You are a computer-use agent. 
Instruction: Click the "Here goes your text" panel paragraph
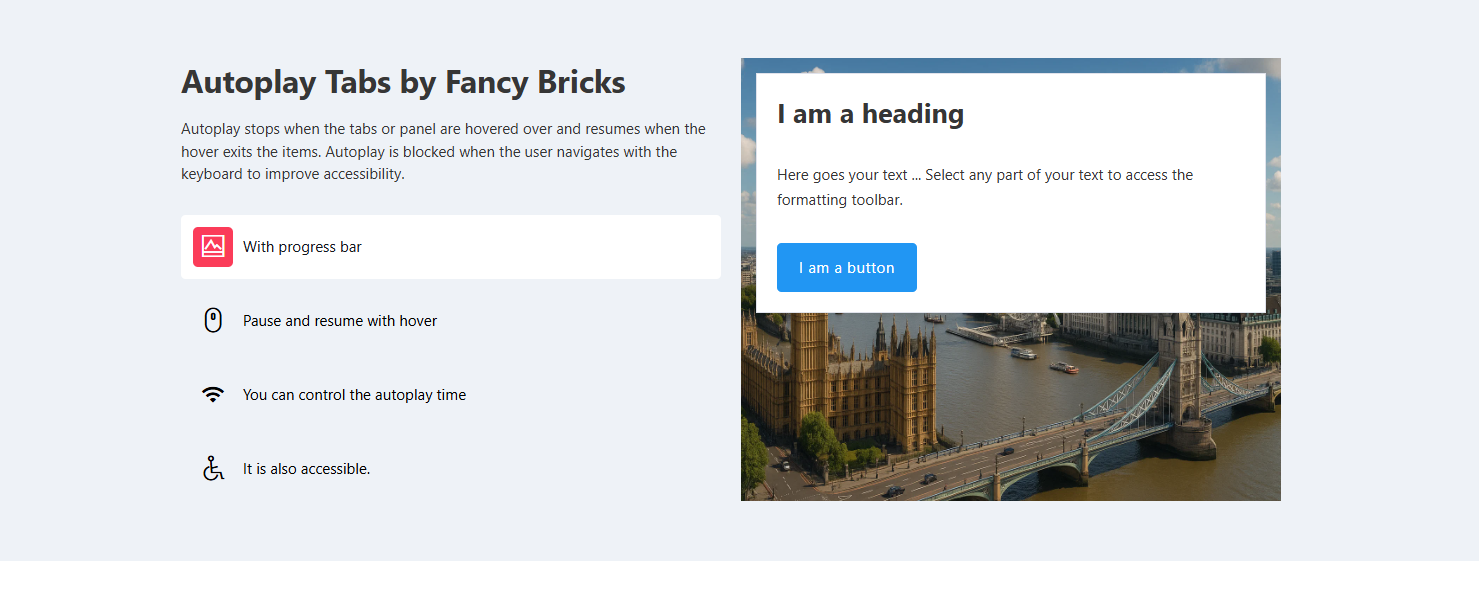point(984,187)
